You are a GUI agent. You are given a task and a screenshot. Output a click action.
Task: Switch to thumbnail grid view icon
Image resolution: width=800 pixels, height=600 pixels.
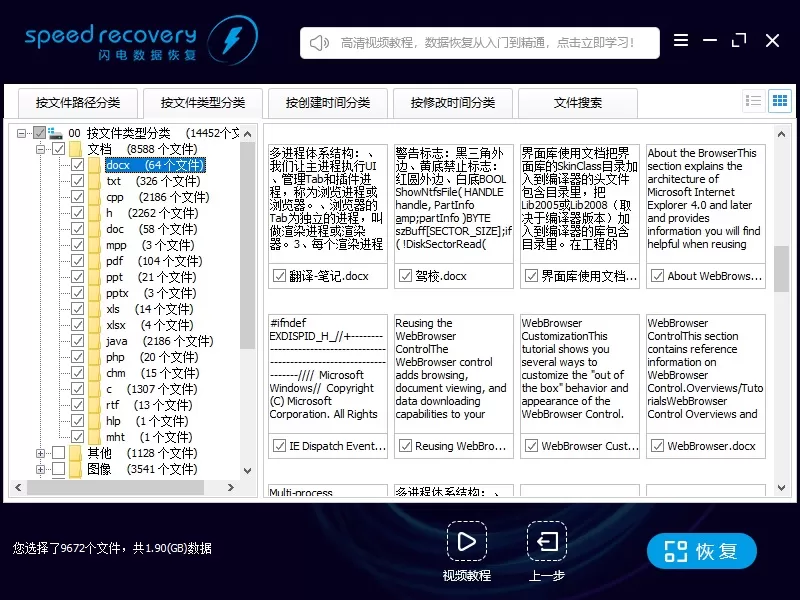[x=780, y=101]
